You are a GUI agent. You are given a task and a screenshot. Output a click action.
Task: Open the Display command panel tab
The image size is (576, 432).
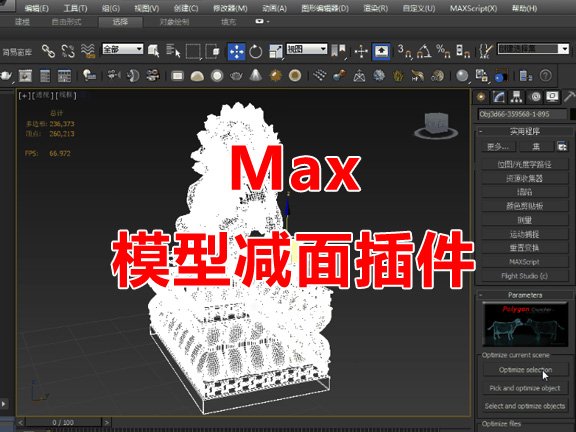552,97
